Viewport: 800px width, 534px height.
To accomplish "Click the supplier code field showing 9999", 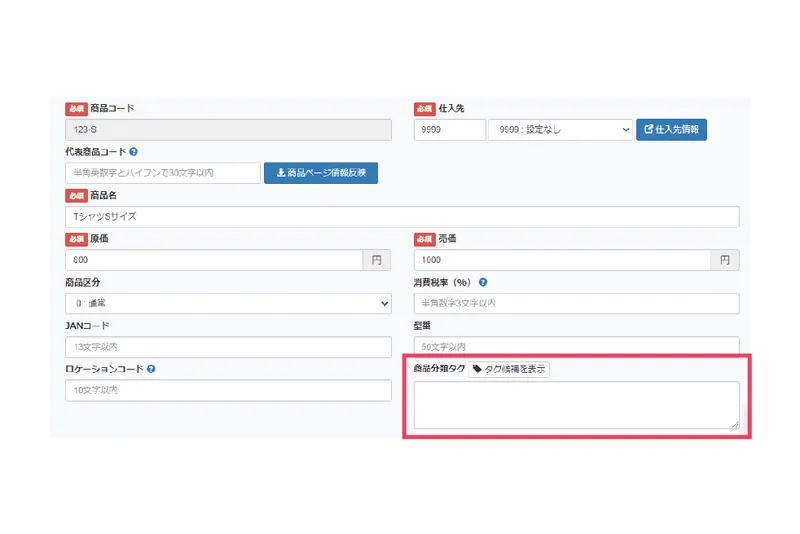I will pyautogui.click(x=449, y=130).
